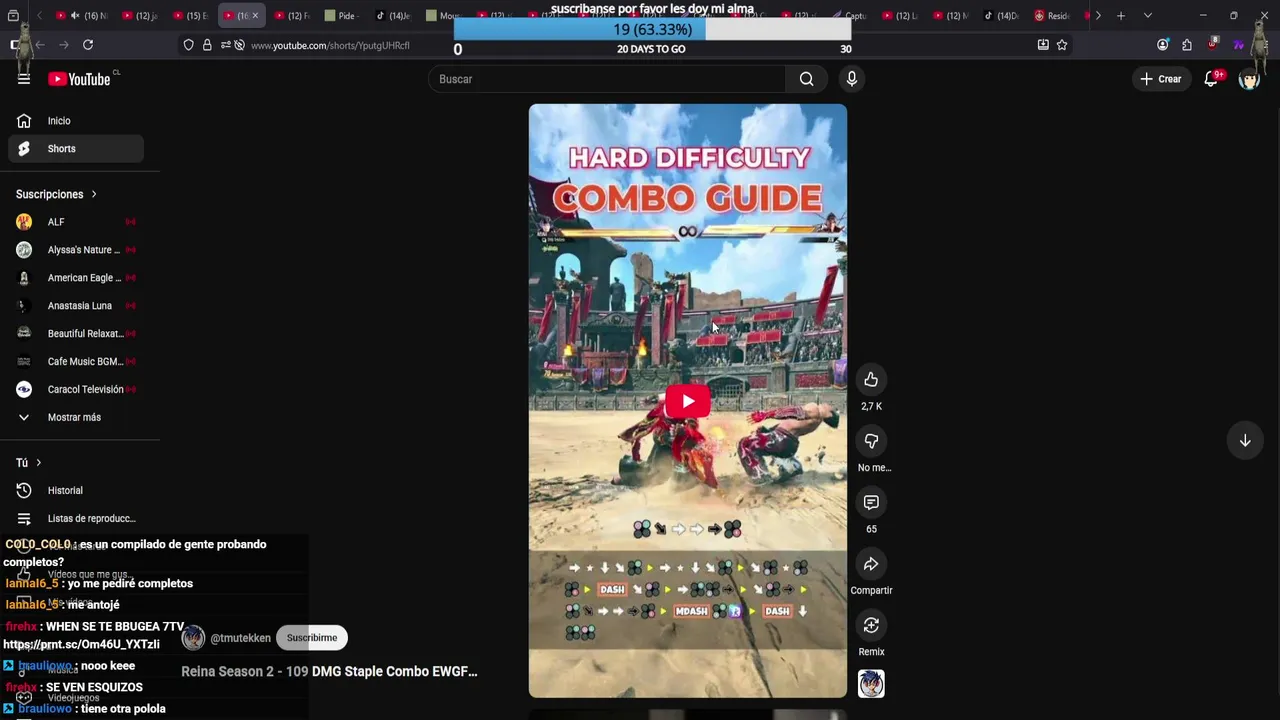Click the @tmutekken channel name
The image size is (1280, 720).
click(x=240, y=638)
